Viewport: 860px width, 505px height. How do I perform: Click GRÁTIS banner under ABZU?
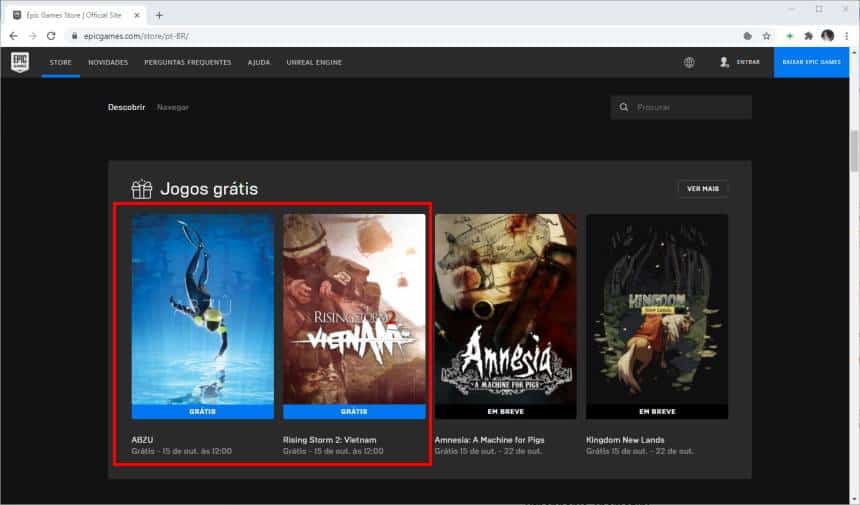[x=202, y=412]
